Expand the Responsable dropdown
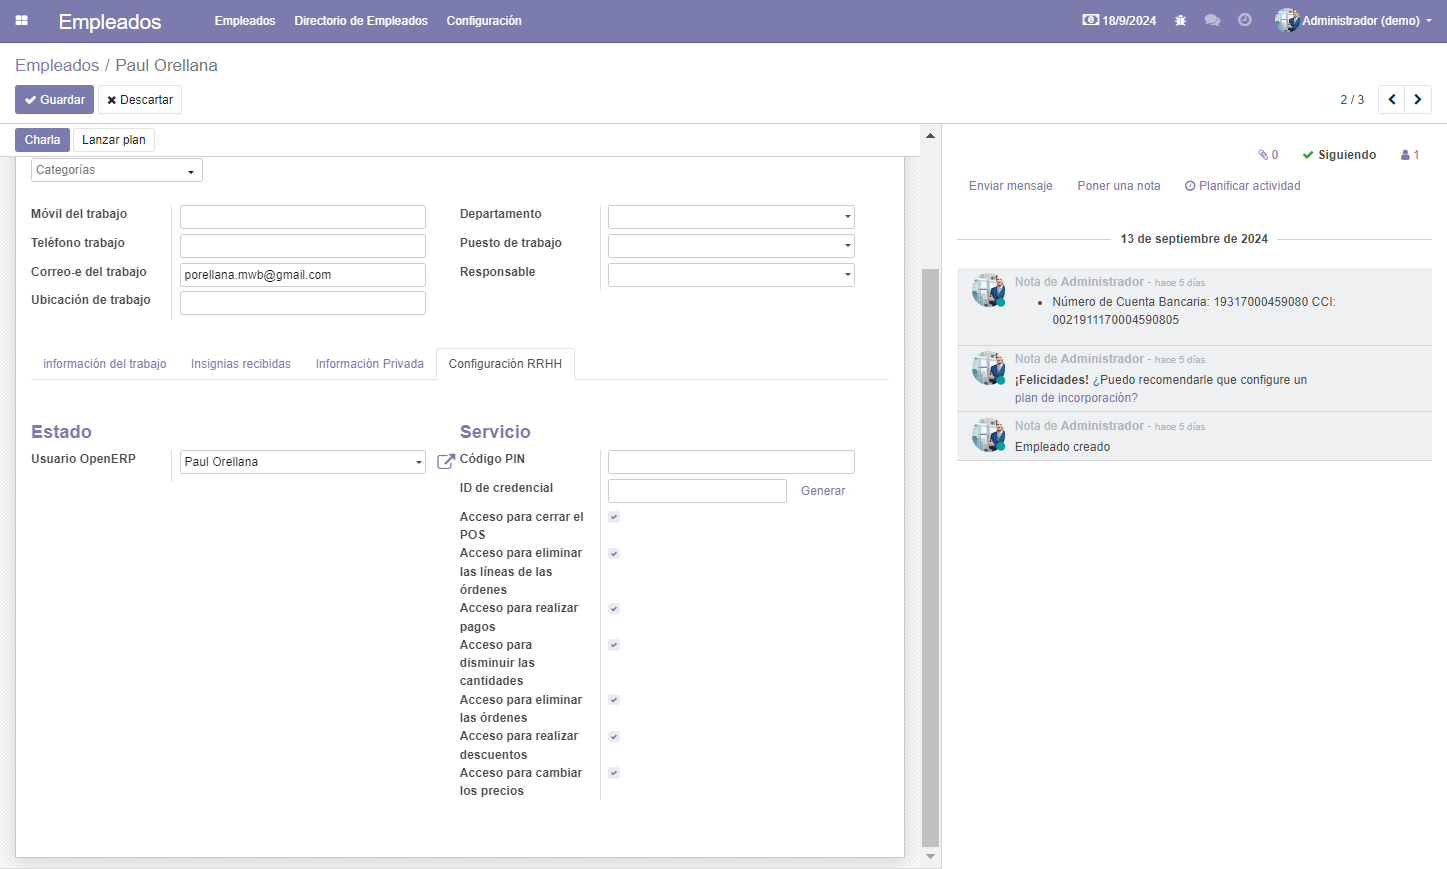 click(x=731, y=275)
